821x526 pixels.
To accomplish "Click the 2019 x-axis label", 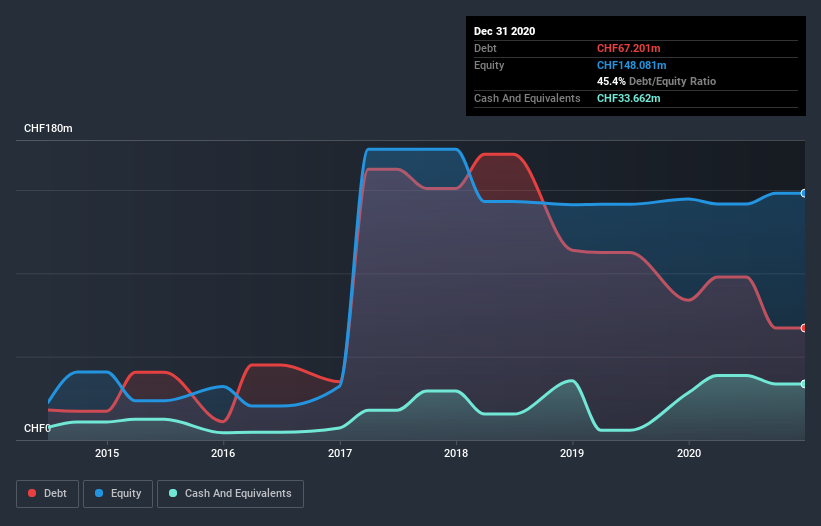I will click(x=572, y=453).
